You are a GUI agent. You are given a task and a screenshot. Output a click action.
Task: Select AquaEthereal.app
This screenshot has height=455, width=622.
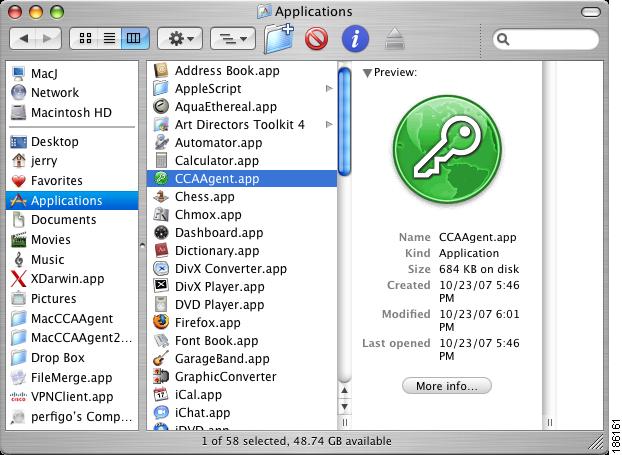coord(242,107)
